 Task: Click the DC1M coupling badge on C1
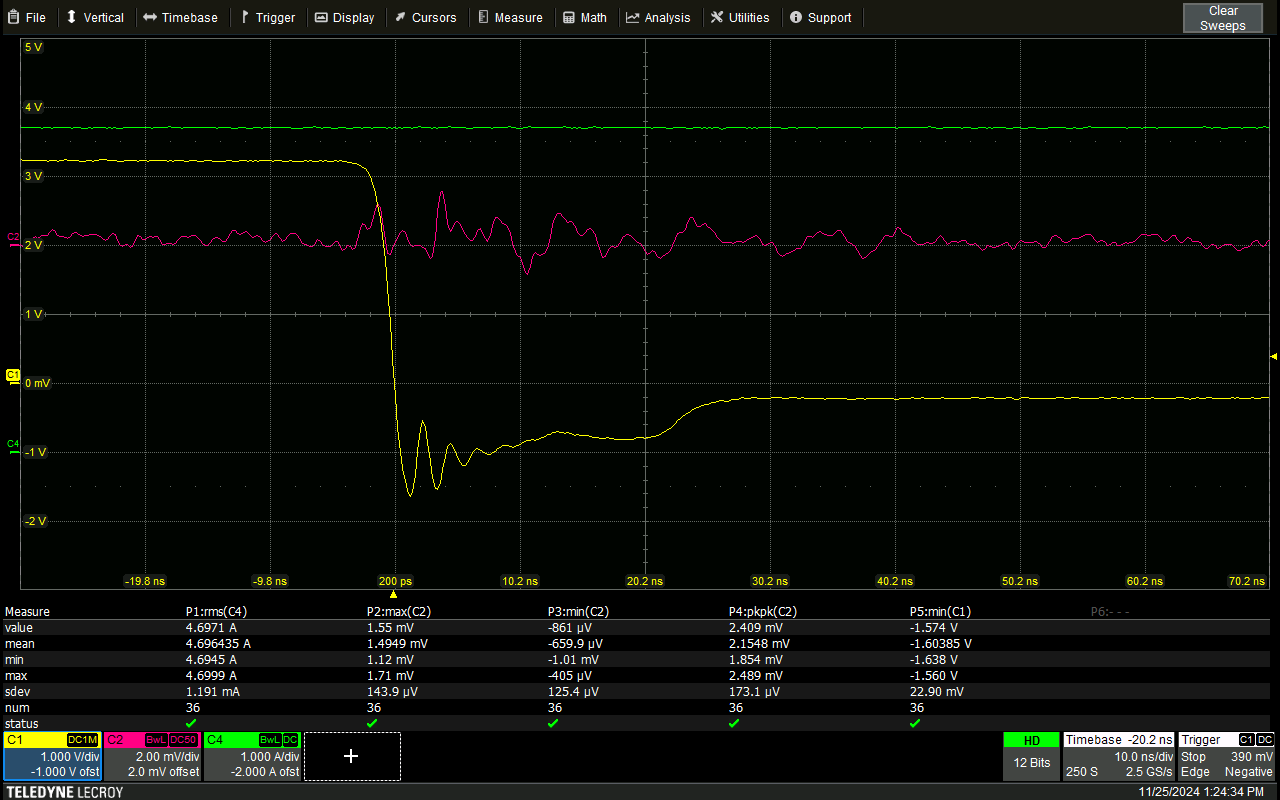[x=82, y=740]
